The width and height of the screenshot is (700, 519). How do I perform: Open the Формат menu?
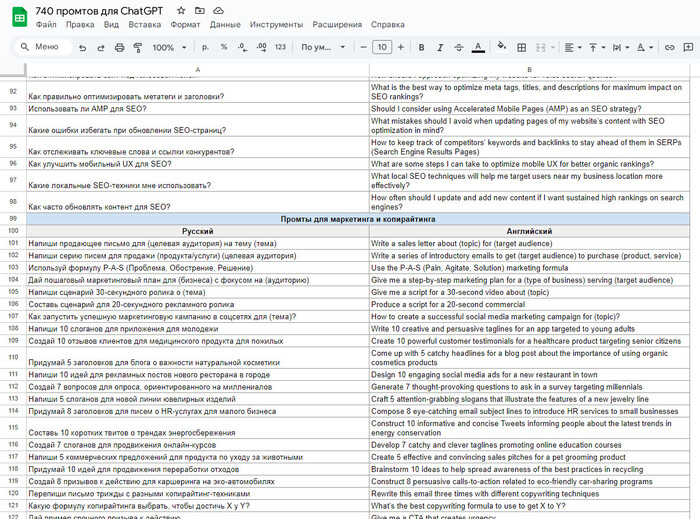point(185,23)
